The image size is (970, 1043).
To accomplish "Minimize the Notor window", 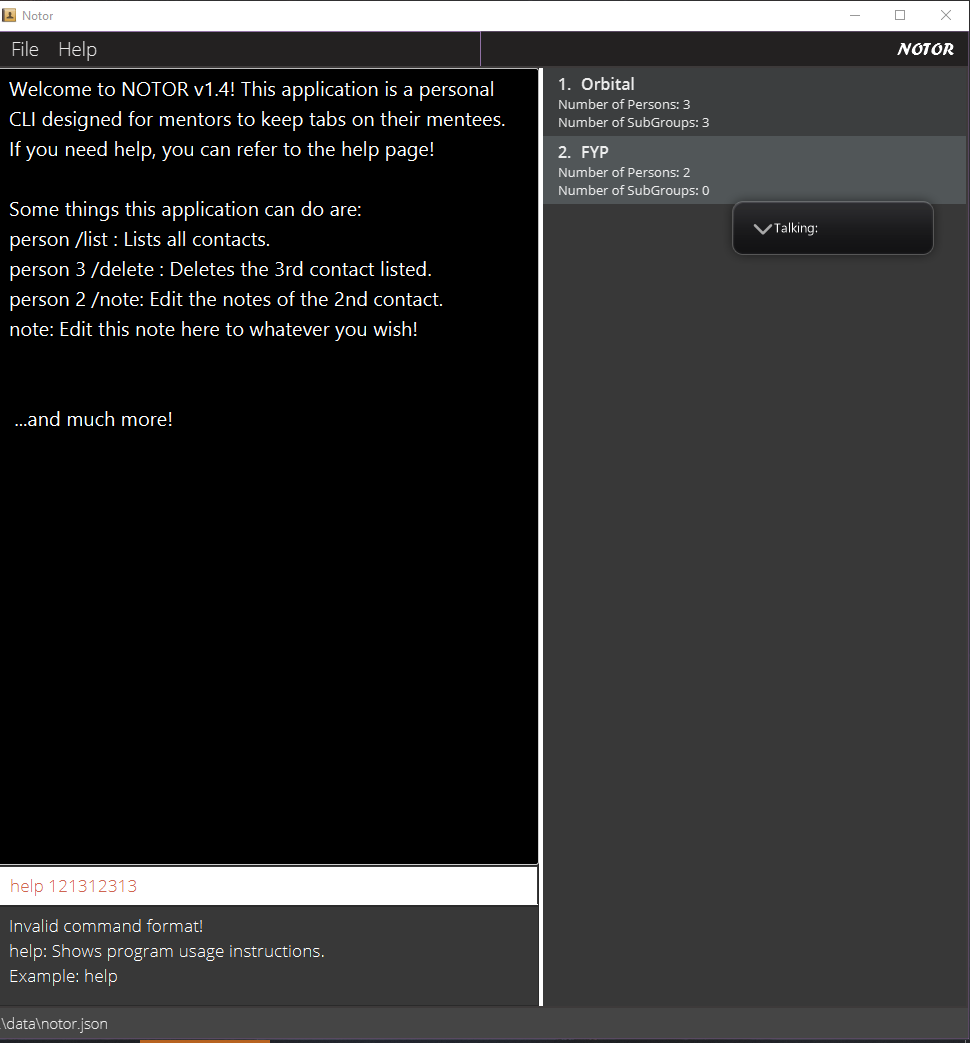I will pos(855,15).
